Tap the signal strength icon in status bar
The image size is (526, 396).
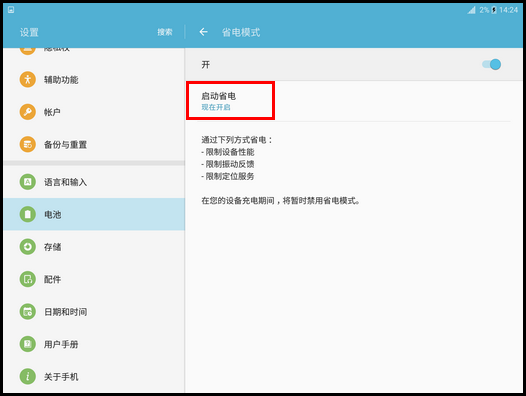tap(471, 10)
